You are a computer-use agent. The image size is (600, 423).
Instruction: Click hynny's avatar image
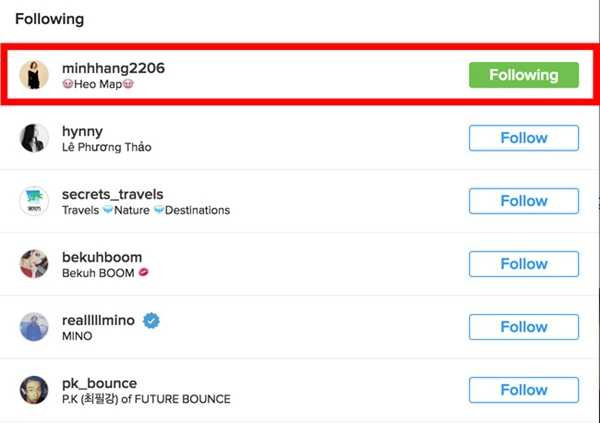(x=34, y=138)
